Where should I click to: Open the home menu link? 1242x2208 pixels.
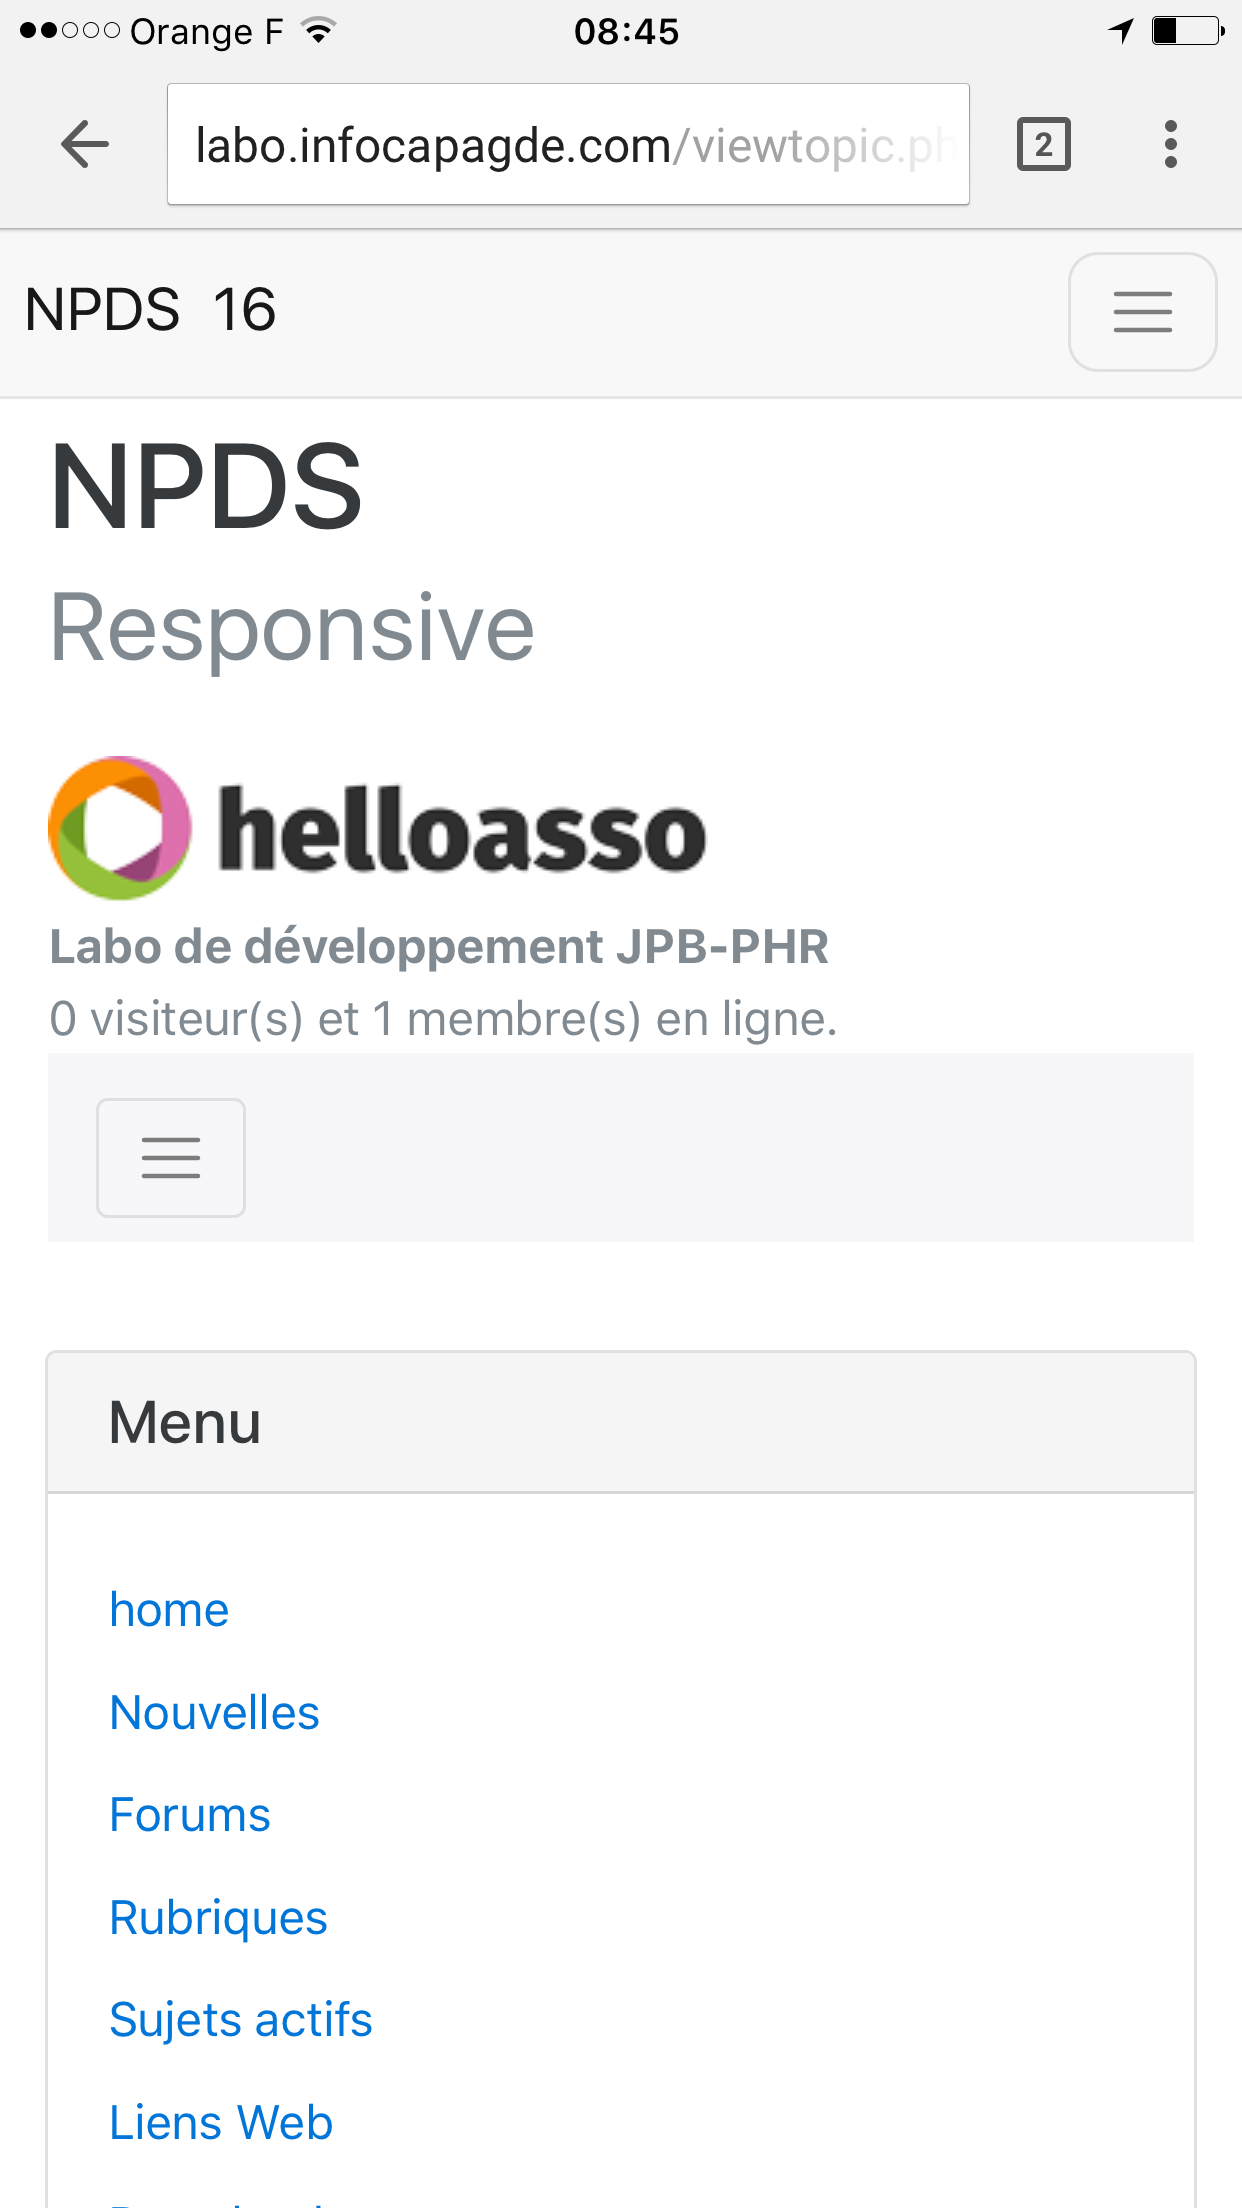(x=169, y=1610)
